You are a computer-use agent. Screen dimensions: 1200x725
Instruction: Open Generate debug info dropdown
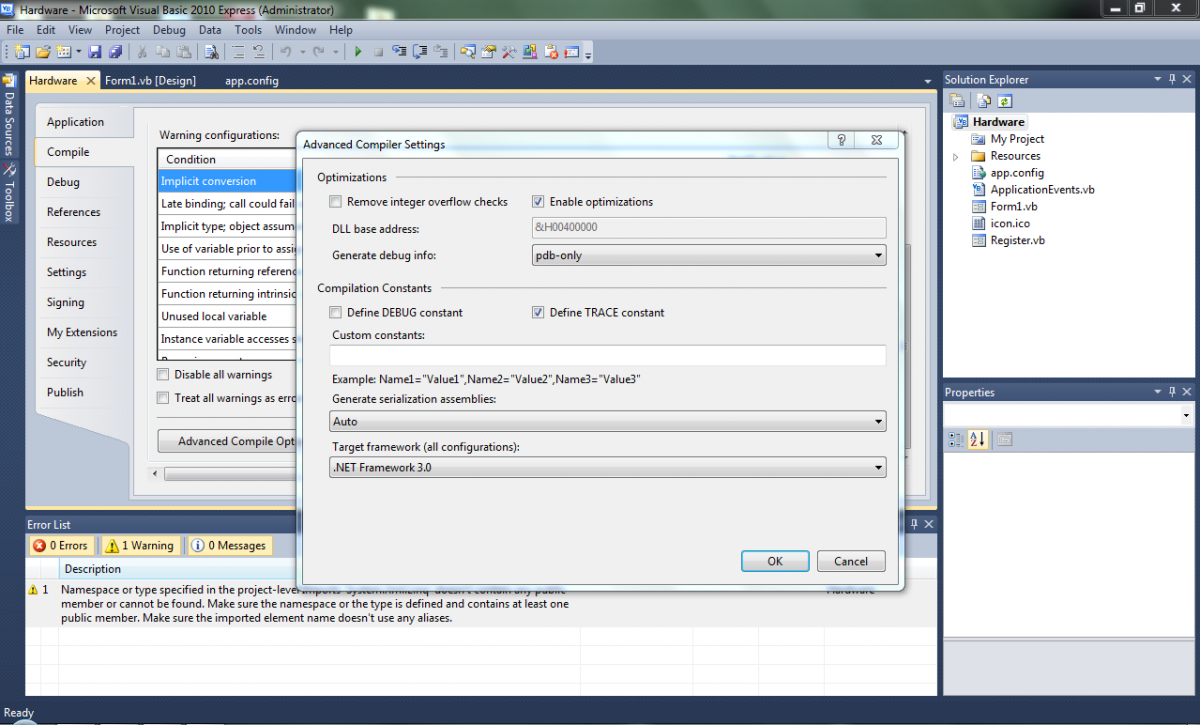click(708, 256)
